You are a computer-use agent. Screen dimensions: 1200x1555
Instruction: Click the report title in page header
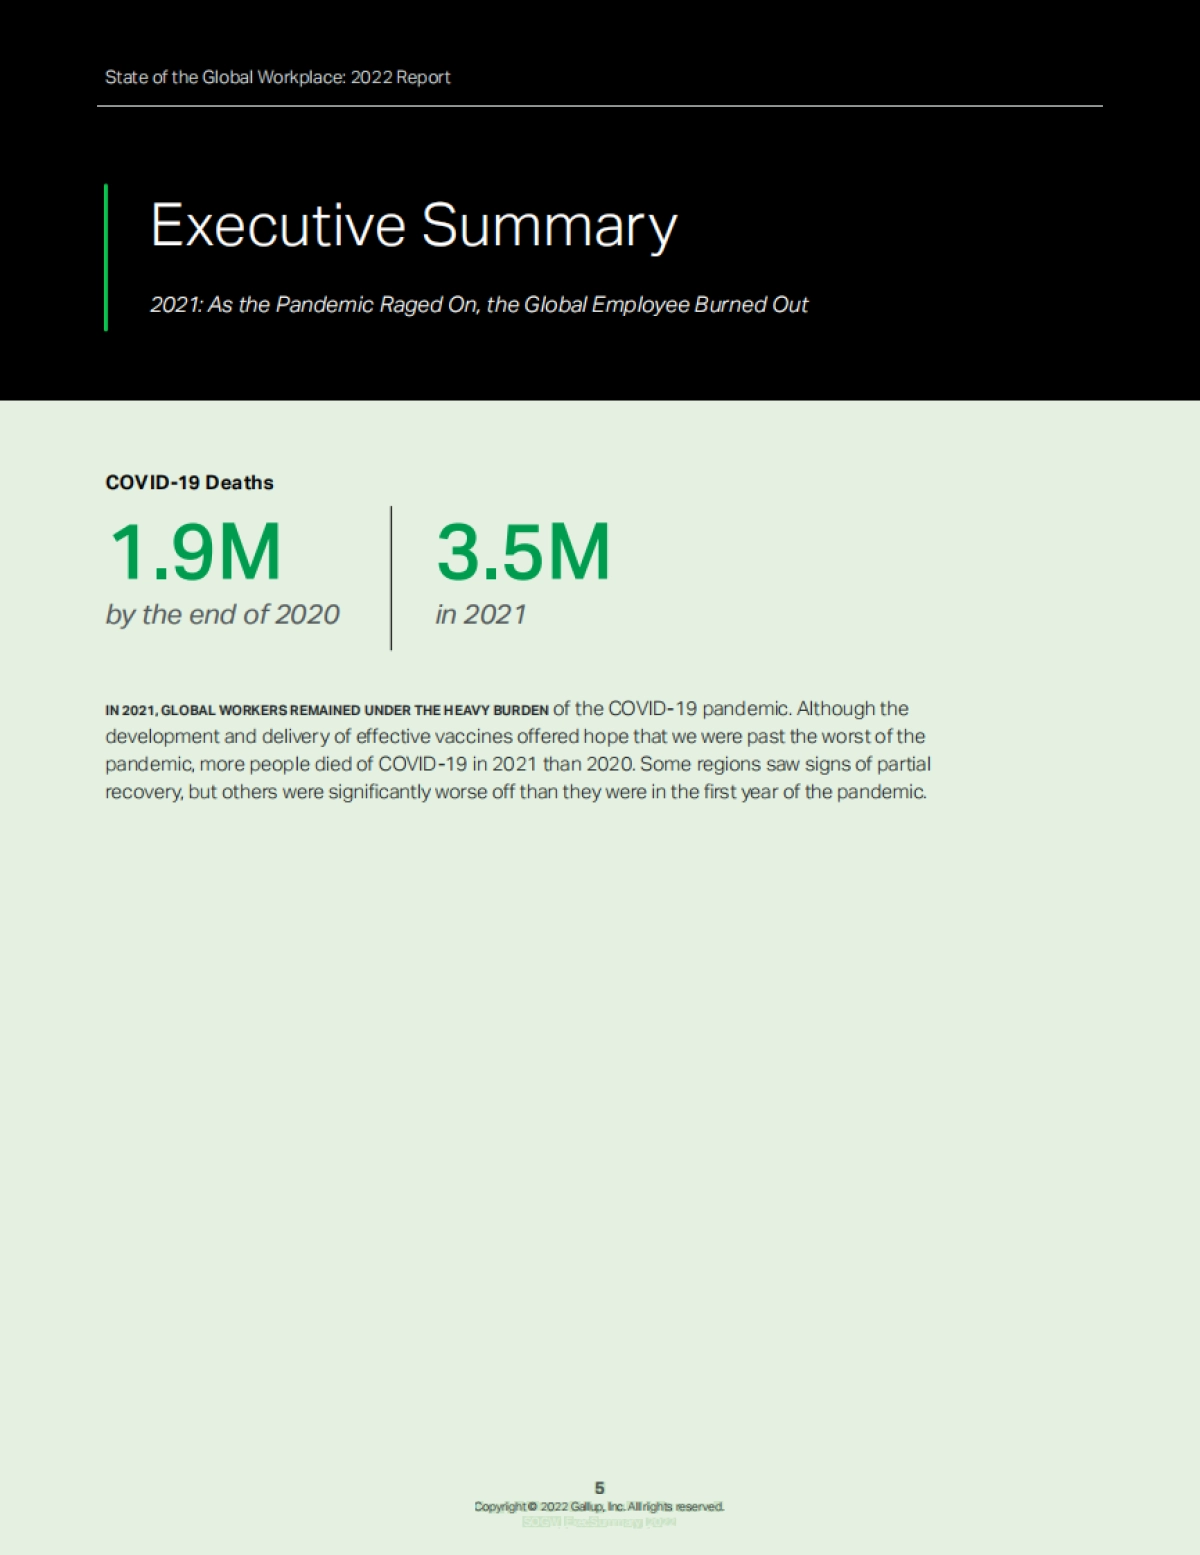click(277, 77)
